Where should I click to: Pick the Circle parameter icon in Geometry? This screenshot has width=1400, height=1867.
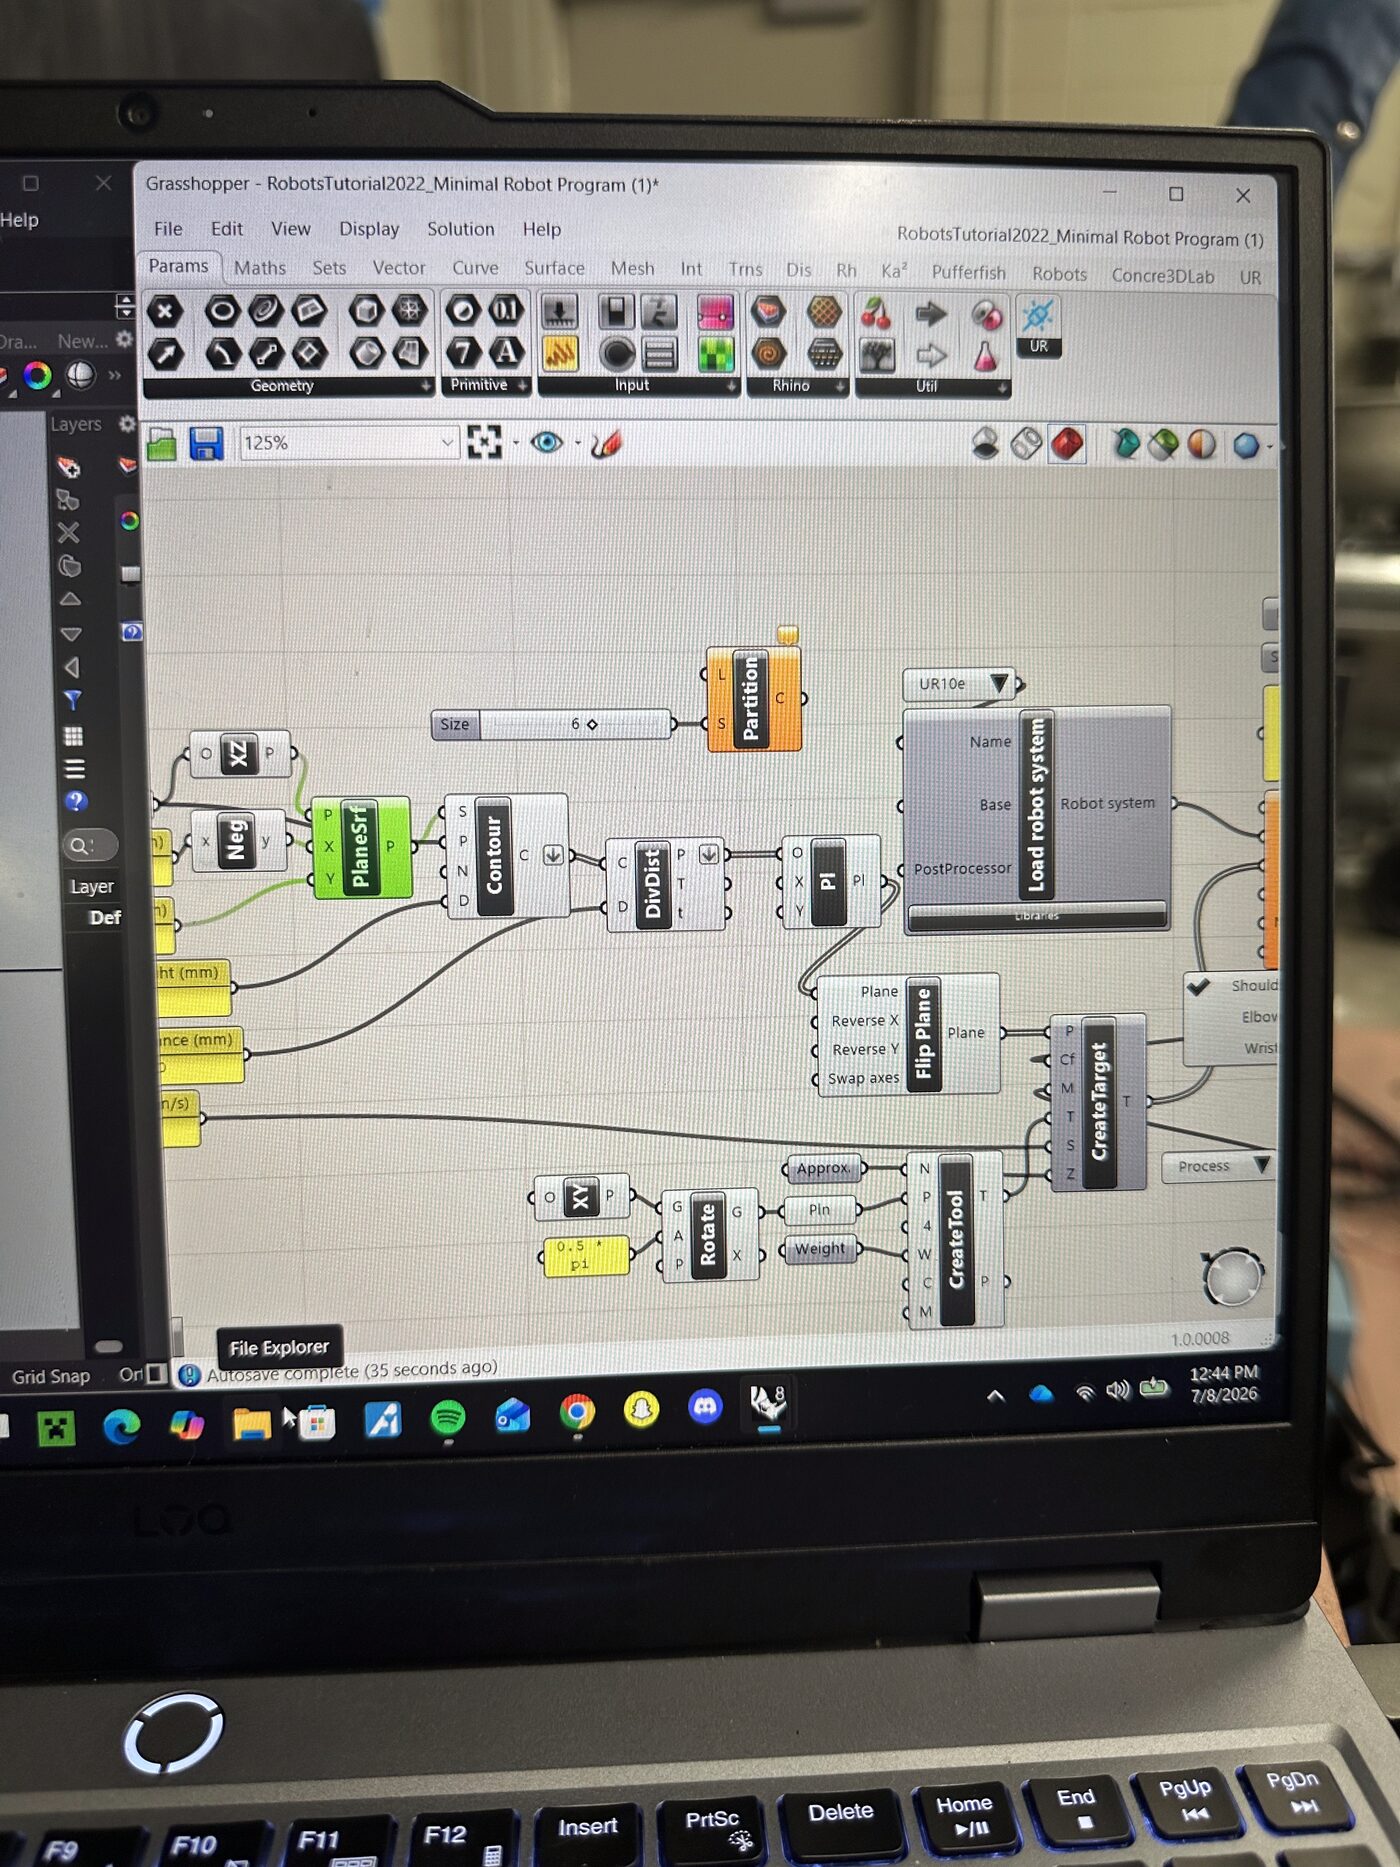pos(221,311)
